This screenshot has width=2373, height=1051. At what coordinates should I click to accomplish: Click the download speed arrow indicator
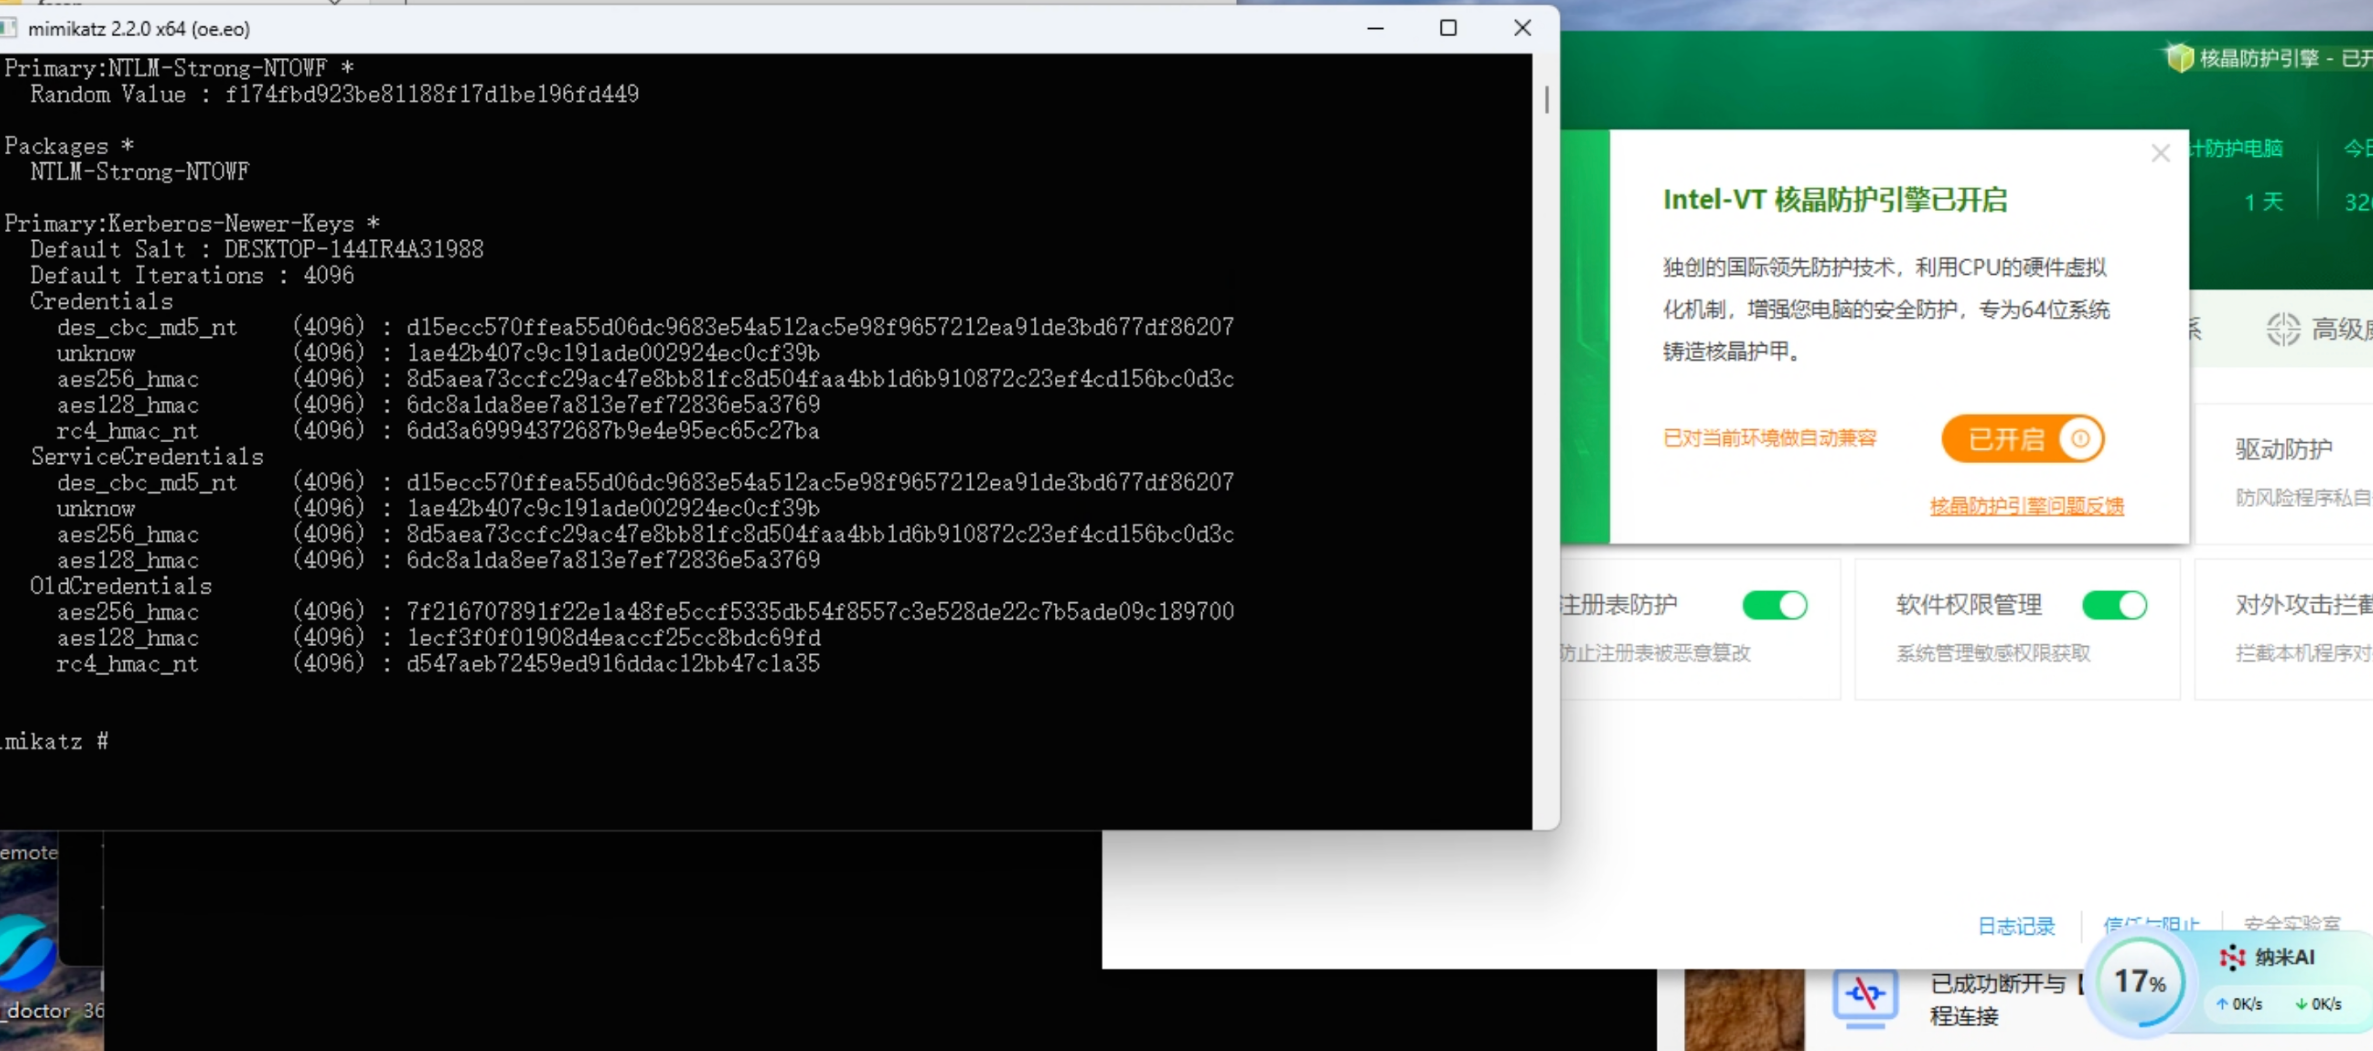(x=2301, y=1004)
